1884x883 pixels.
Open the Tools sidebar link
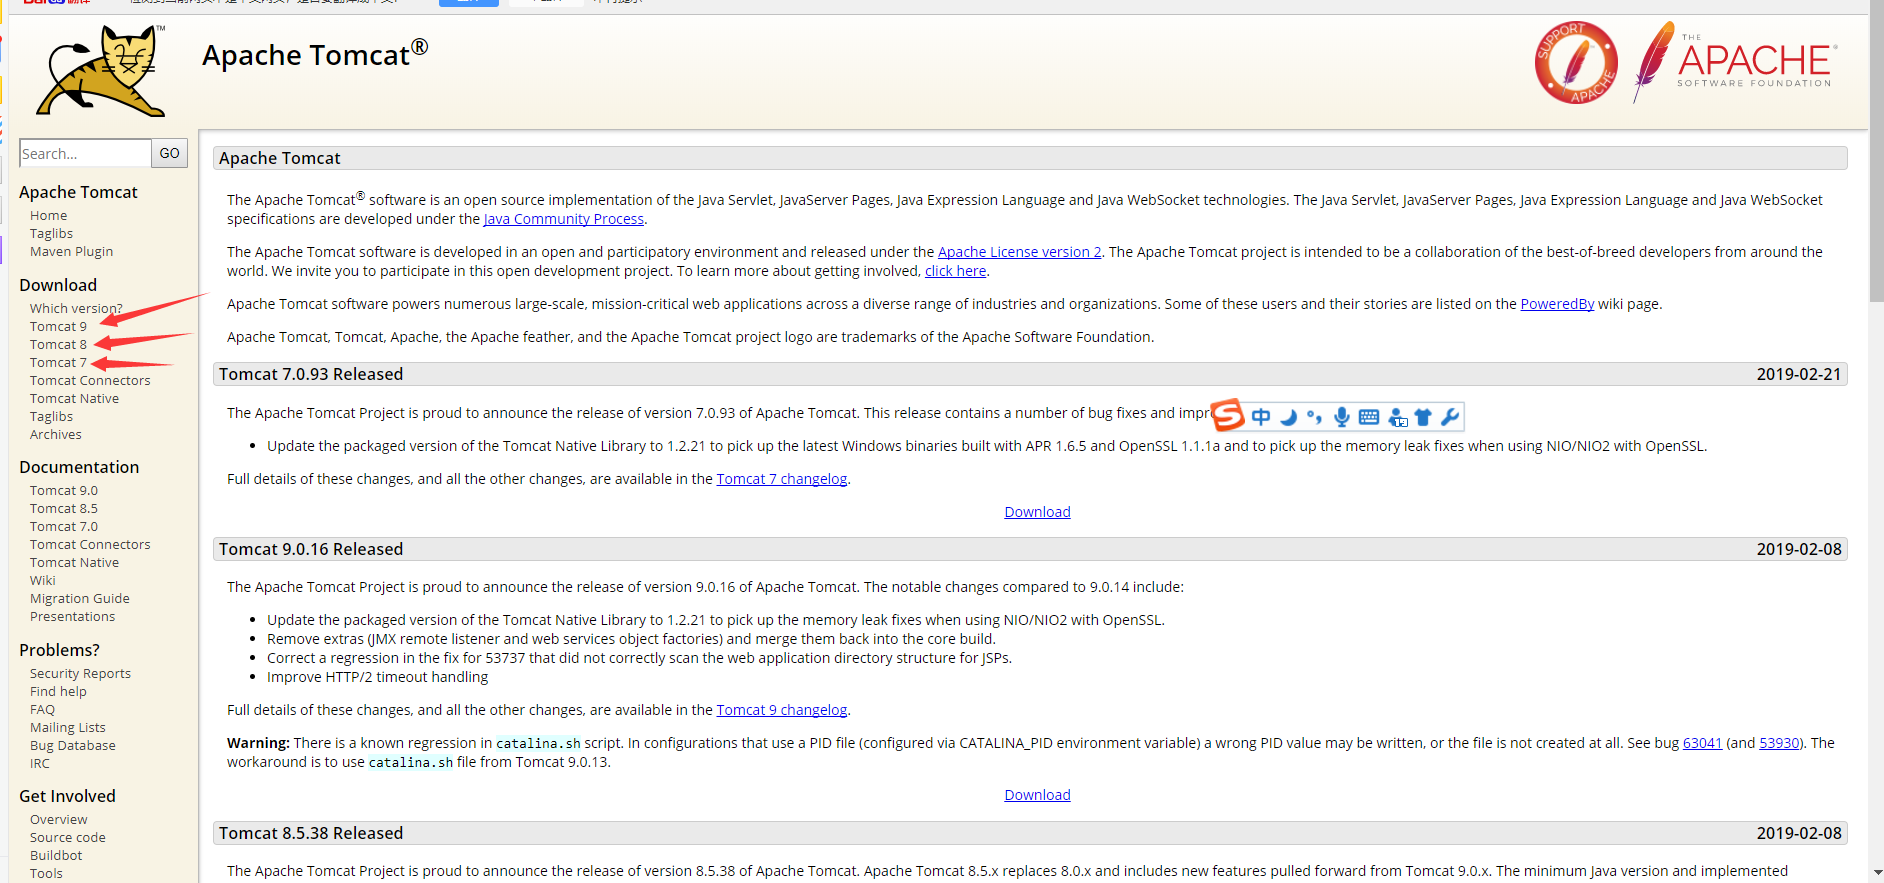(x=46, y=873)
